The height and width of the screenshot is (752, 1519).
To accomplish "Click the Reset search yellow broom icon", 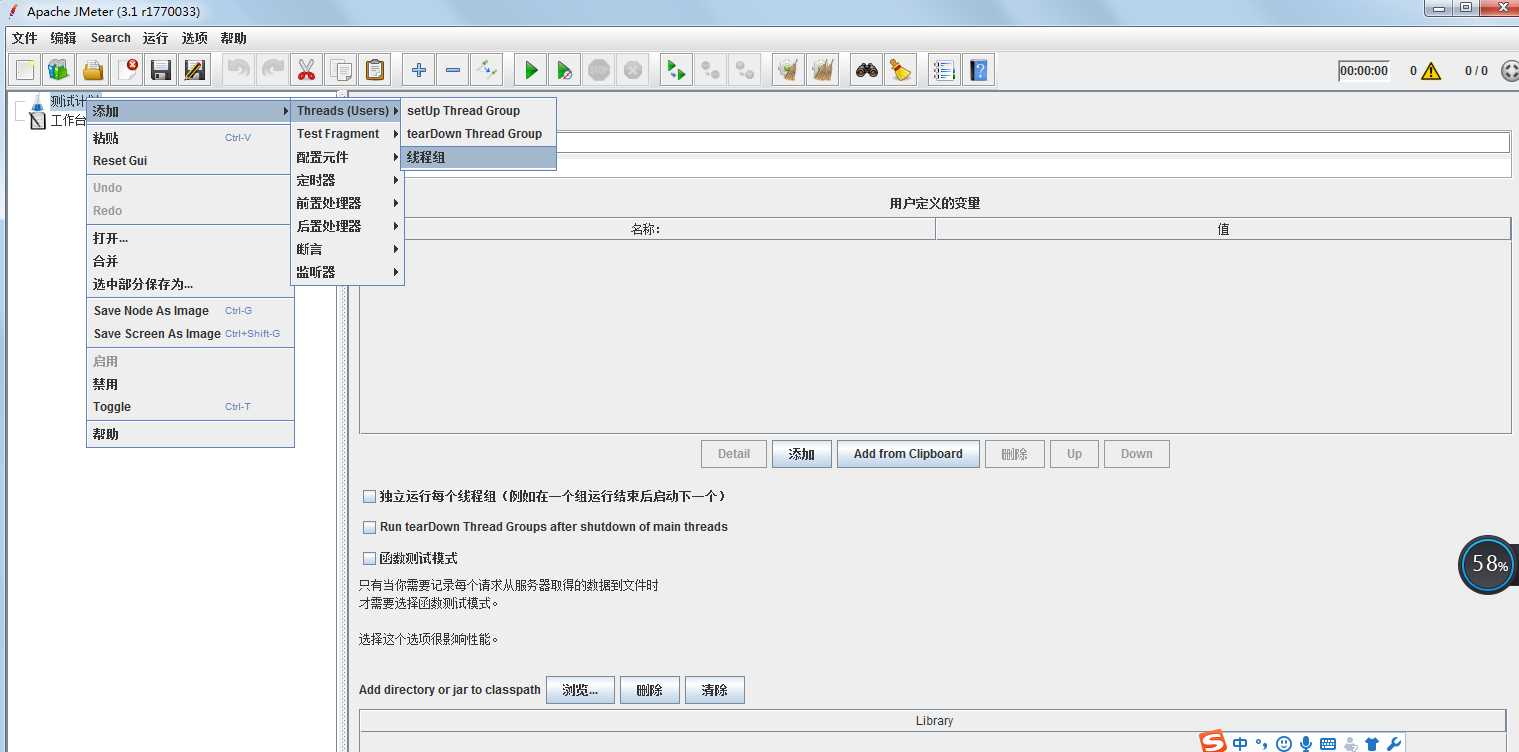I will [901, 70].
